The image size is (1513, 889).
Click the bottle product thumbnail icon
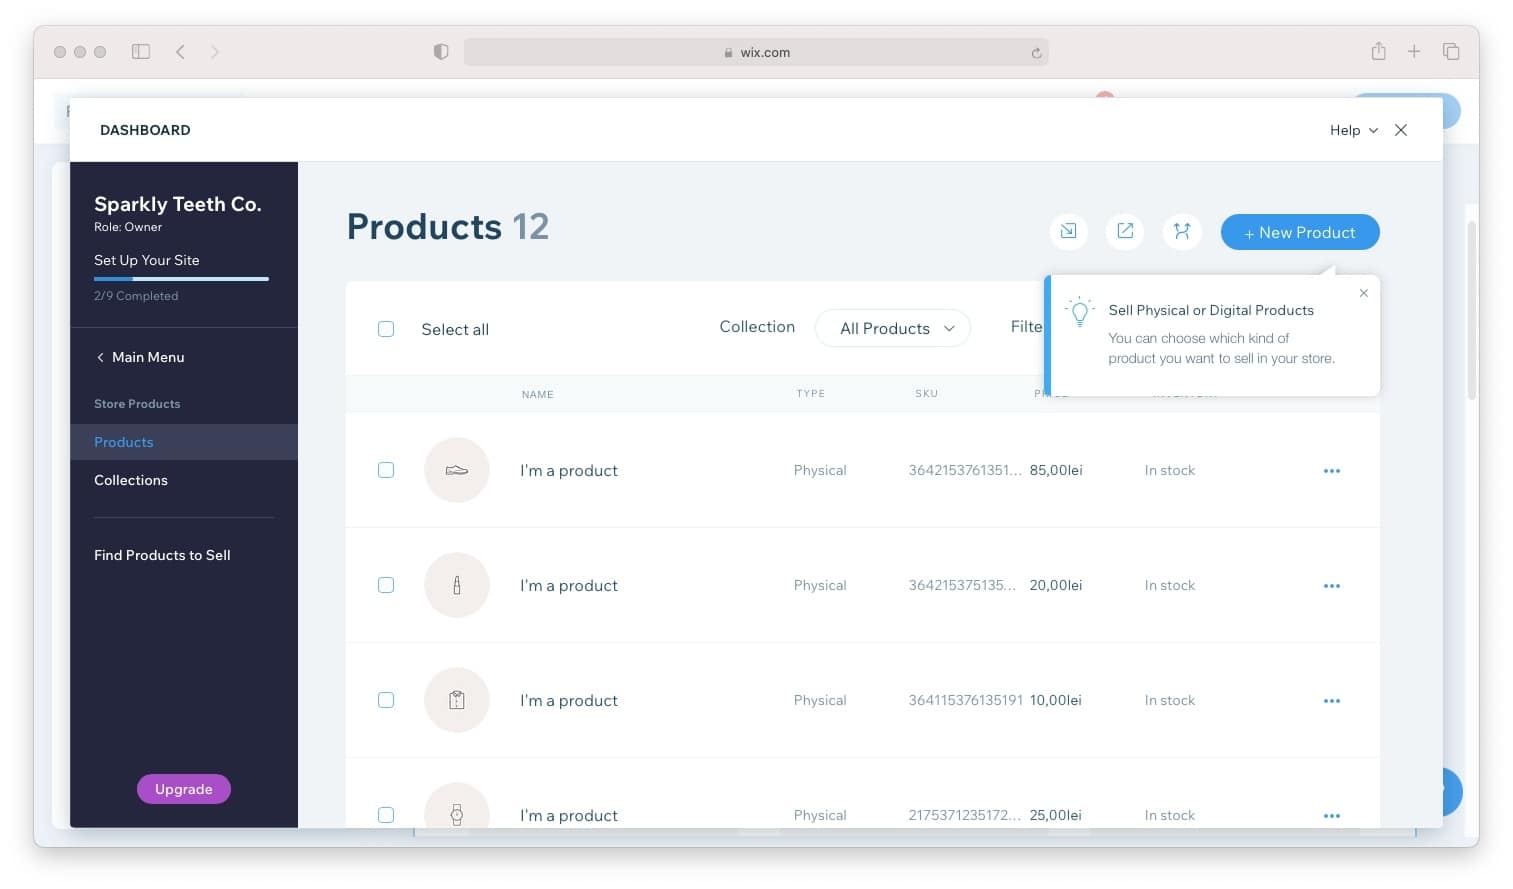tap(457, 585)
